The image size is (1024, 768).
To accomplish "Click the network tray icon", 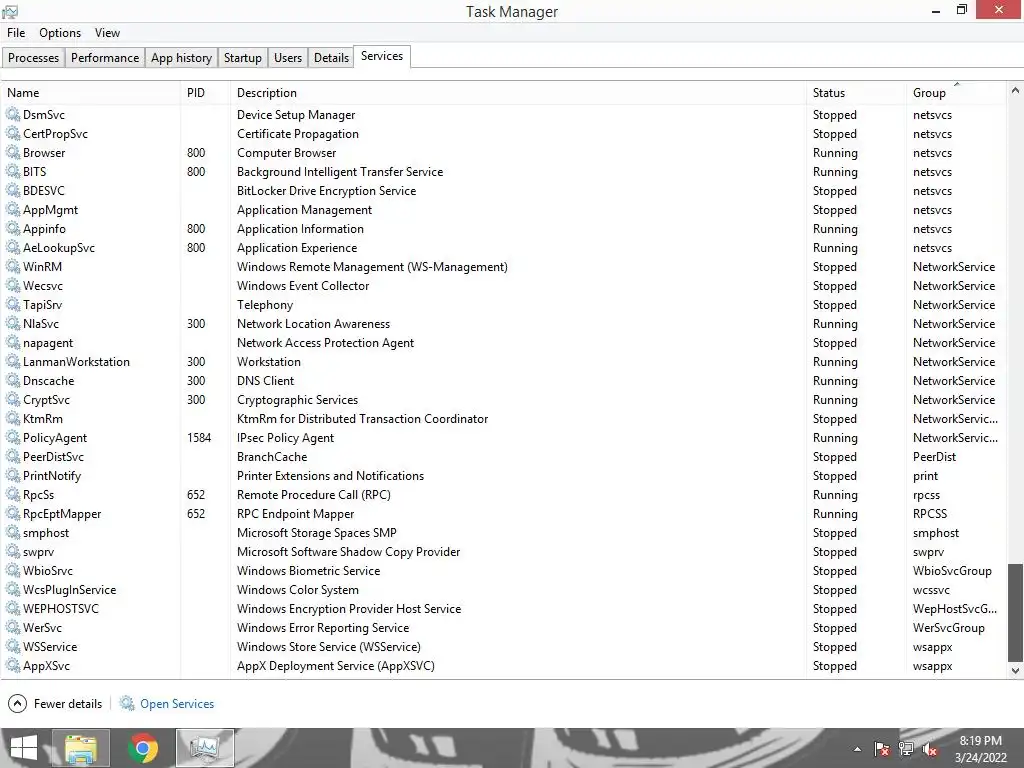I will tap(906, 749).
